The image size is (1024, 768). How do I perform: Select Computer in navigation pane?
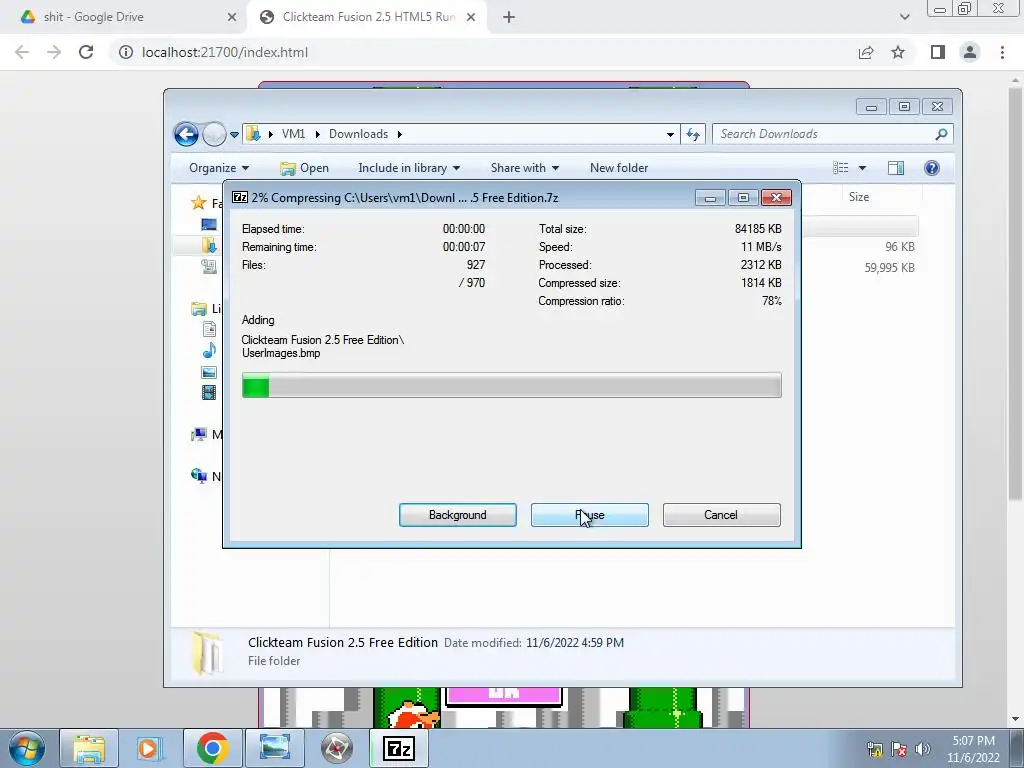(x=199, y=434)
